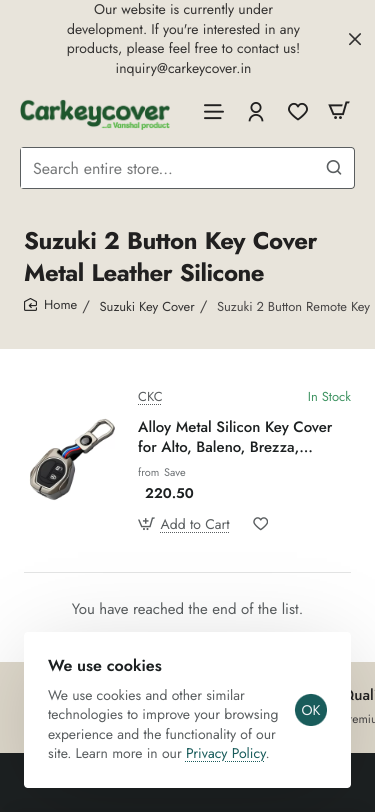The width and height of the screenshot is (375, 812).
Task: Click the Home breadcrumb icon
Action: 31,304
